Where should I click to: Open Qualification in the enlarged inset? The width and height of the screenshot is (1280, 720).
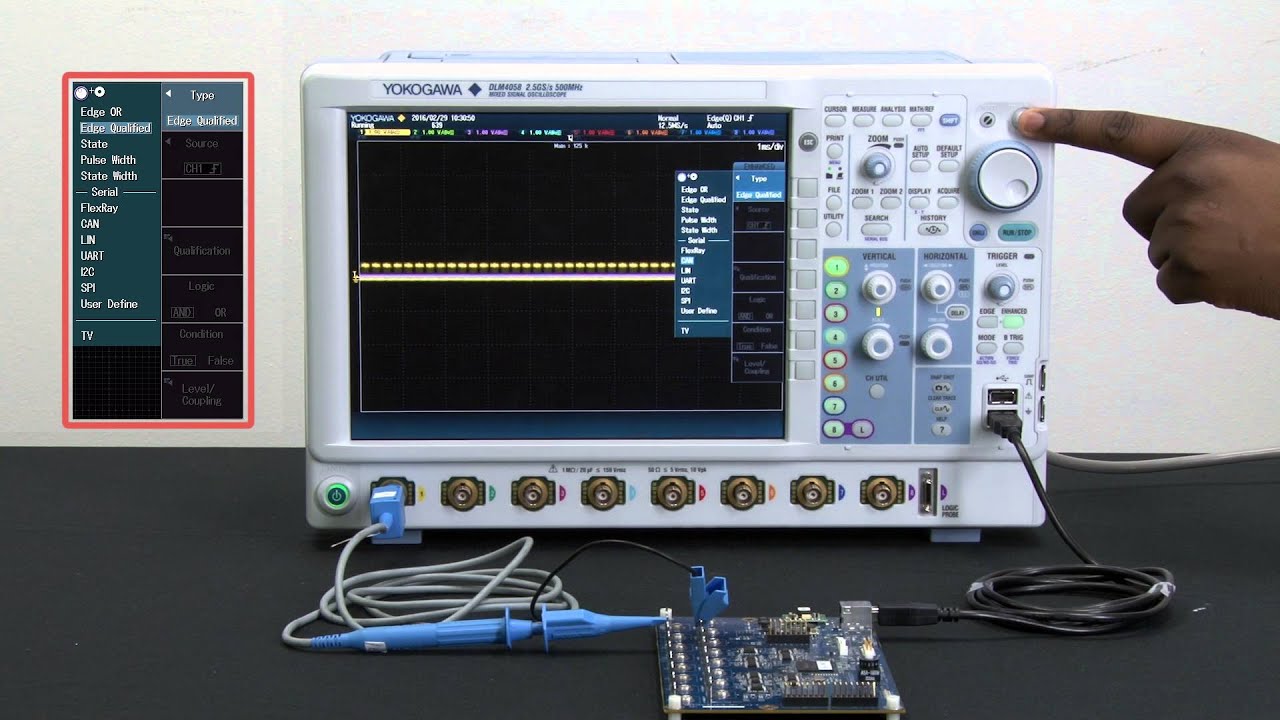pyautogui.click(x=202, y=251)
